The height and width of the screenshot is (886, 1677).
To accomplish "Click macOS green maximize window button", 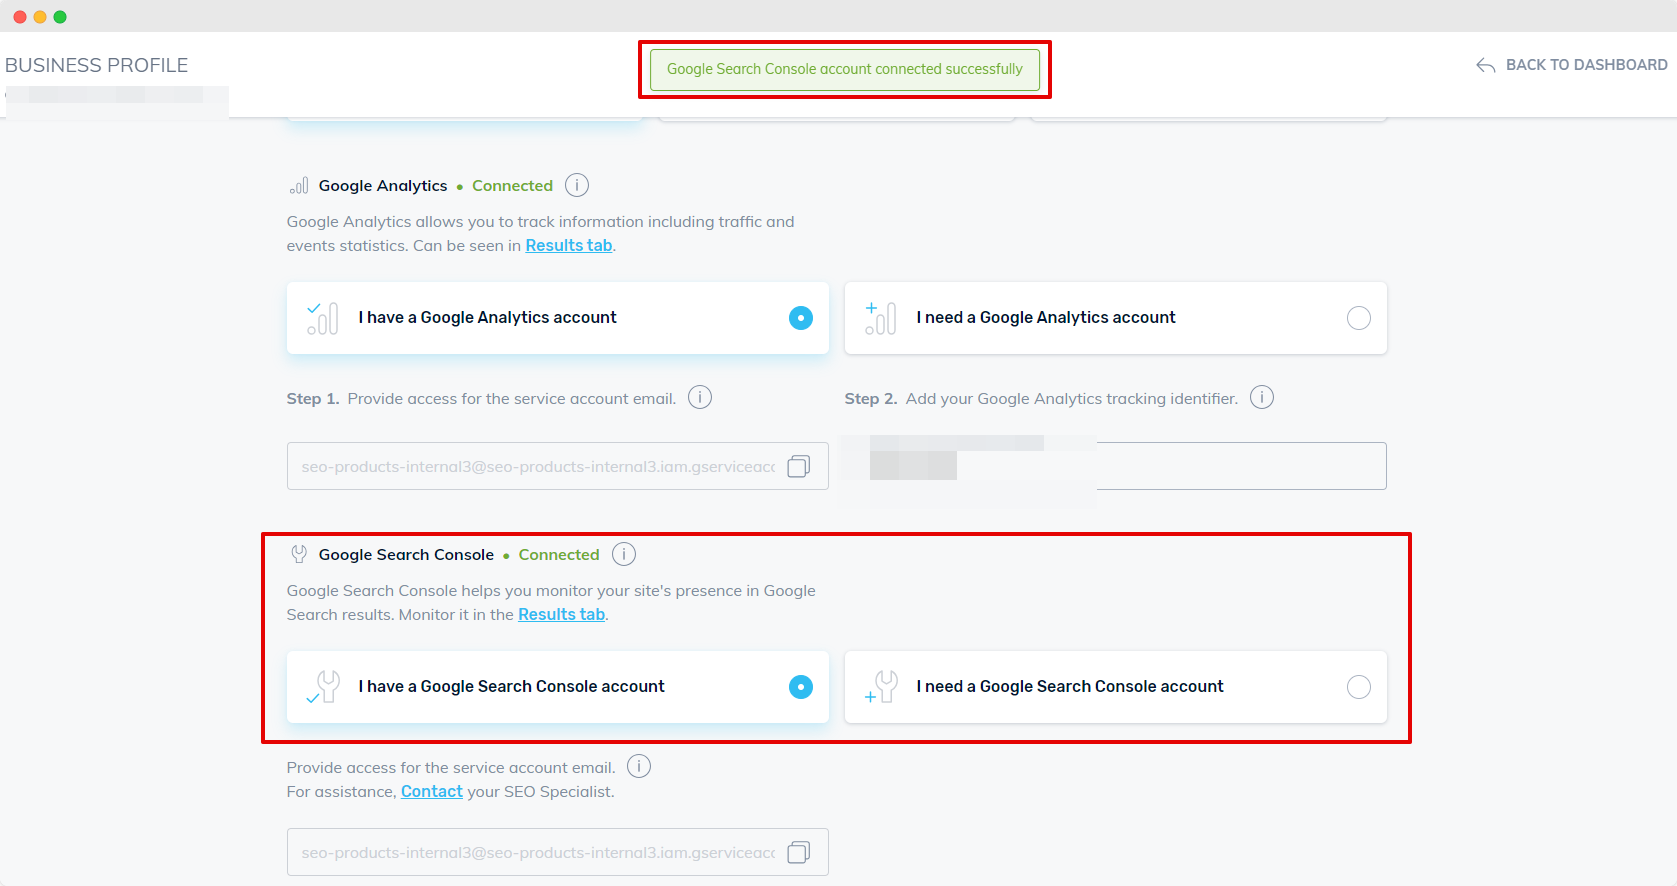I will [60, 17].
